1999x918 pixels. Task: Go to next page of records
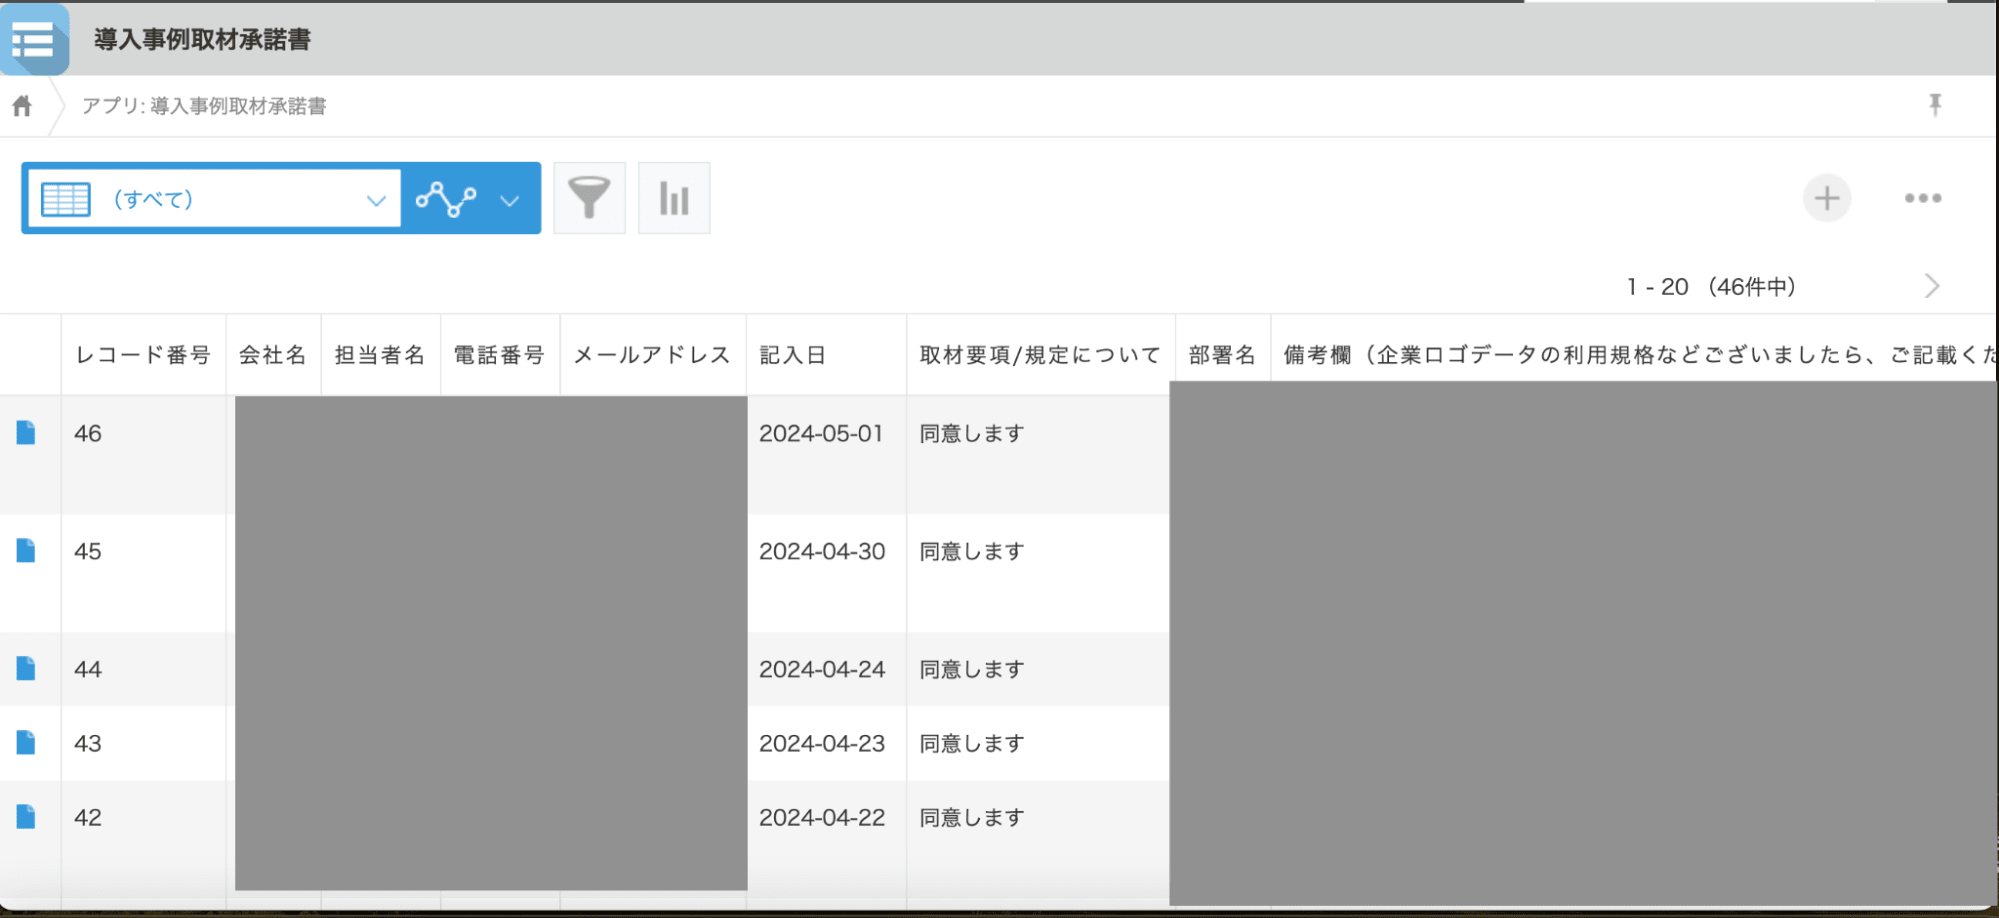[1932, 287]
